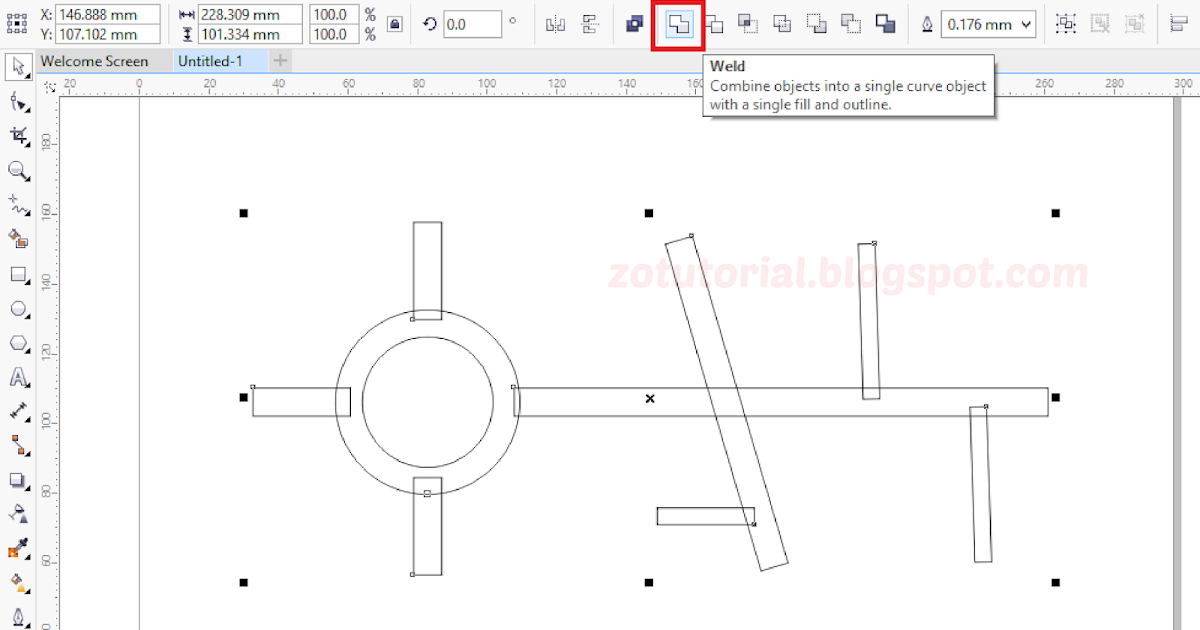Click the Create Boundary icon
Screen dimensions: 1200x630
click(885, 24)
